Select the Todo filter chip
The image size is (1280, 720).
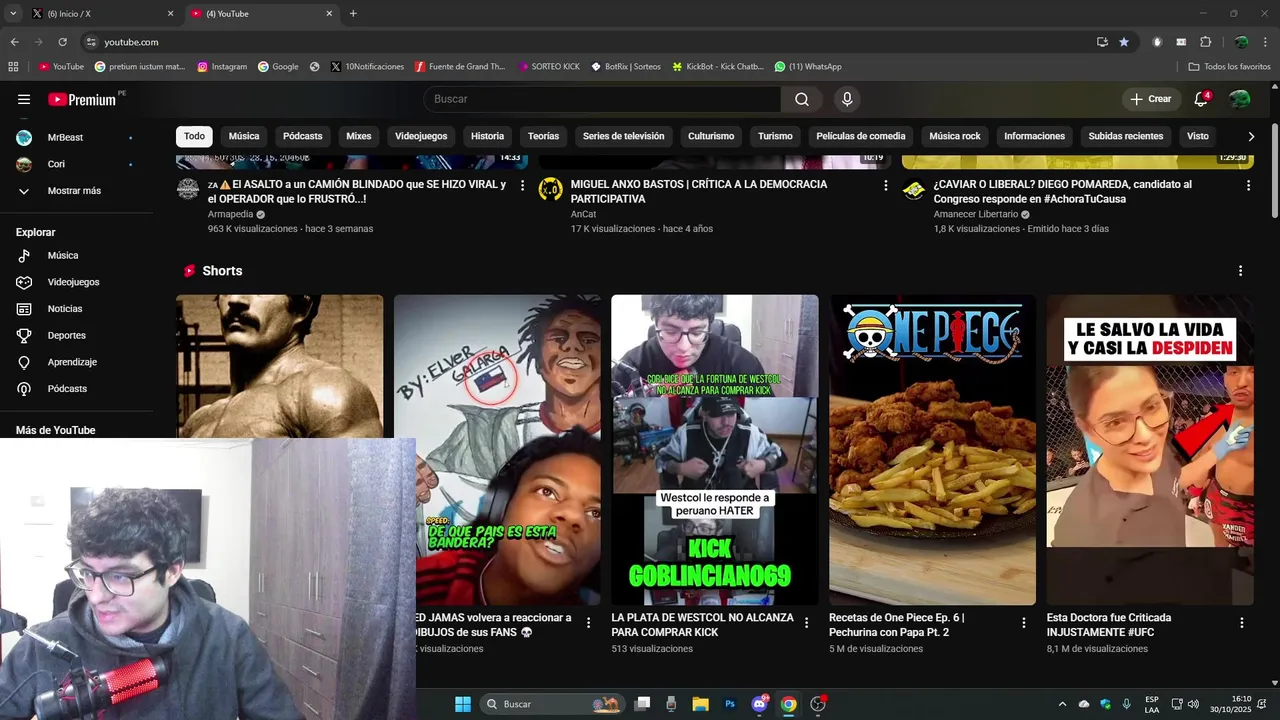(194, 136)
